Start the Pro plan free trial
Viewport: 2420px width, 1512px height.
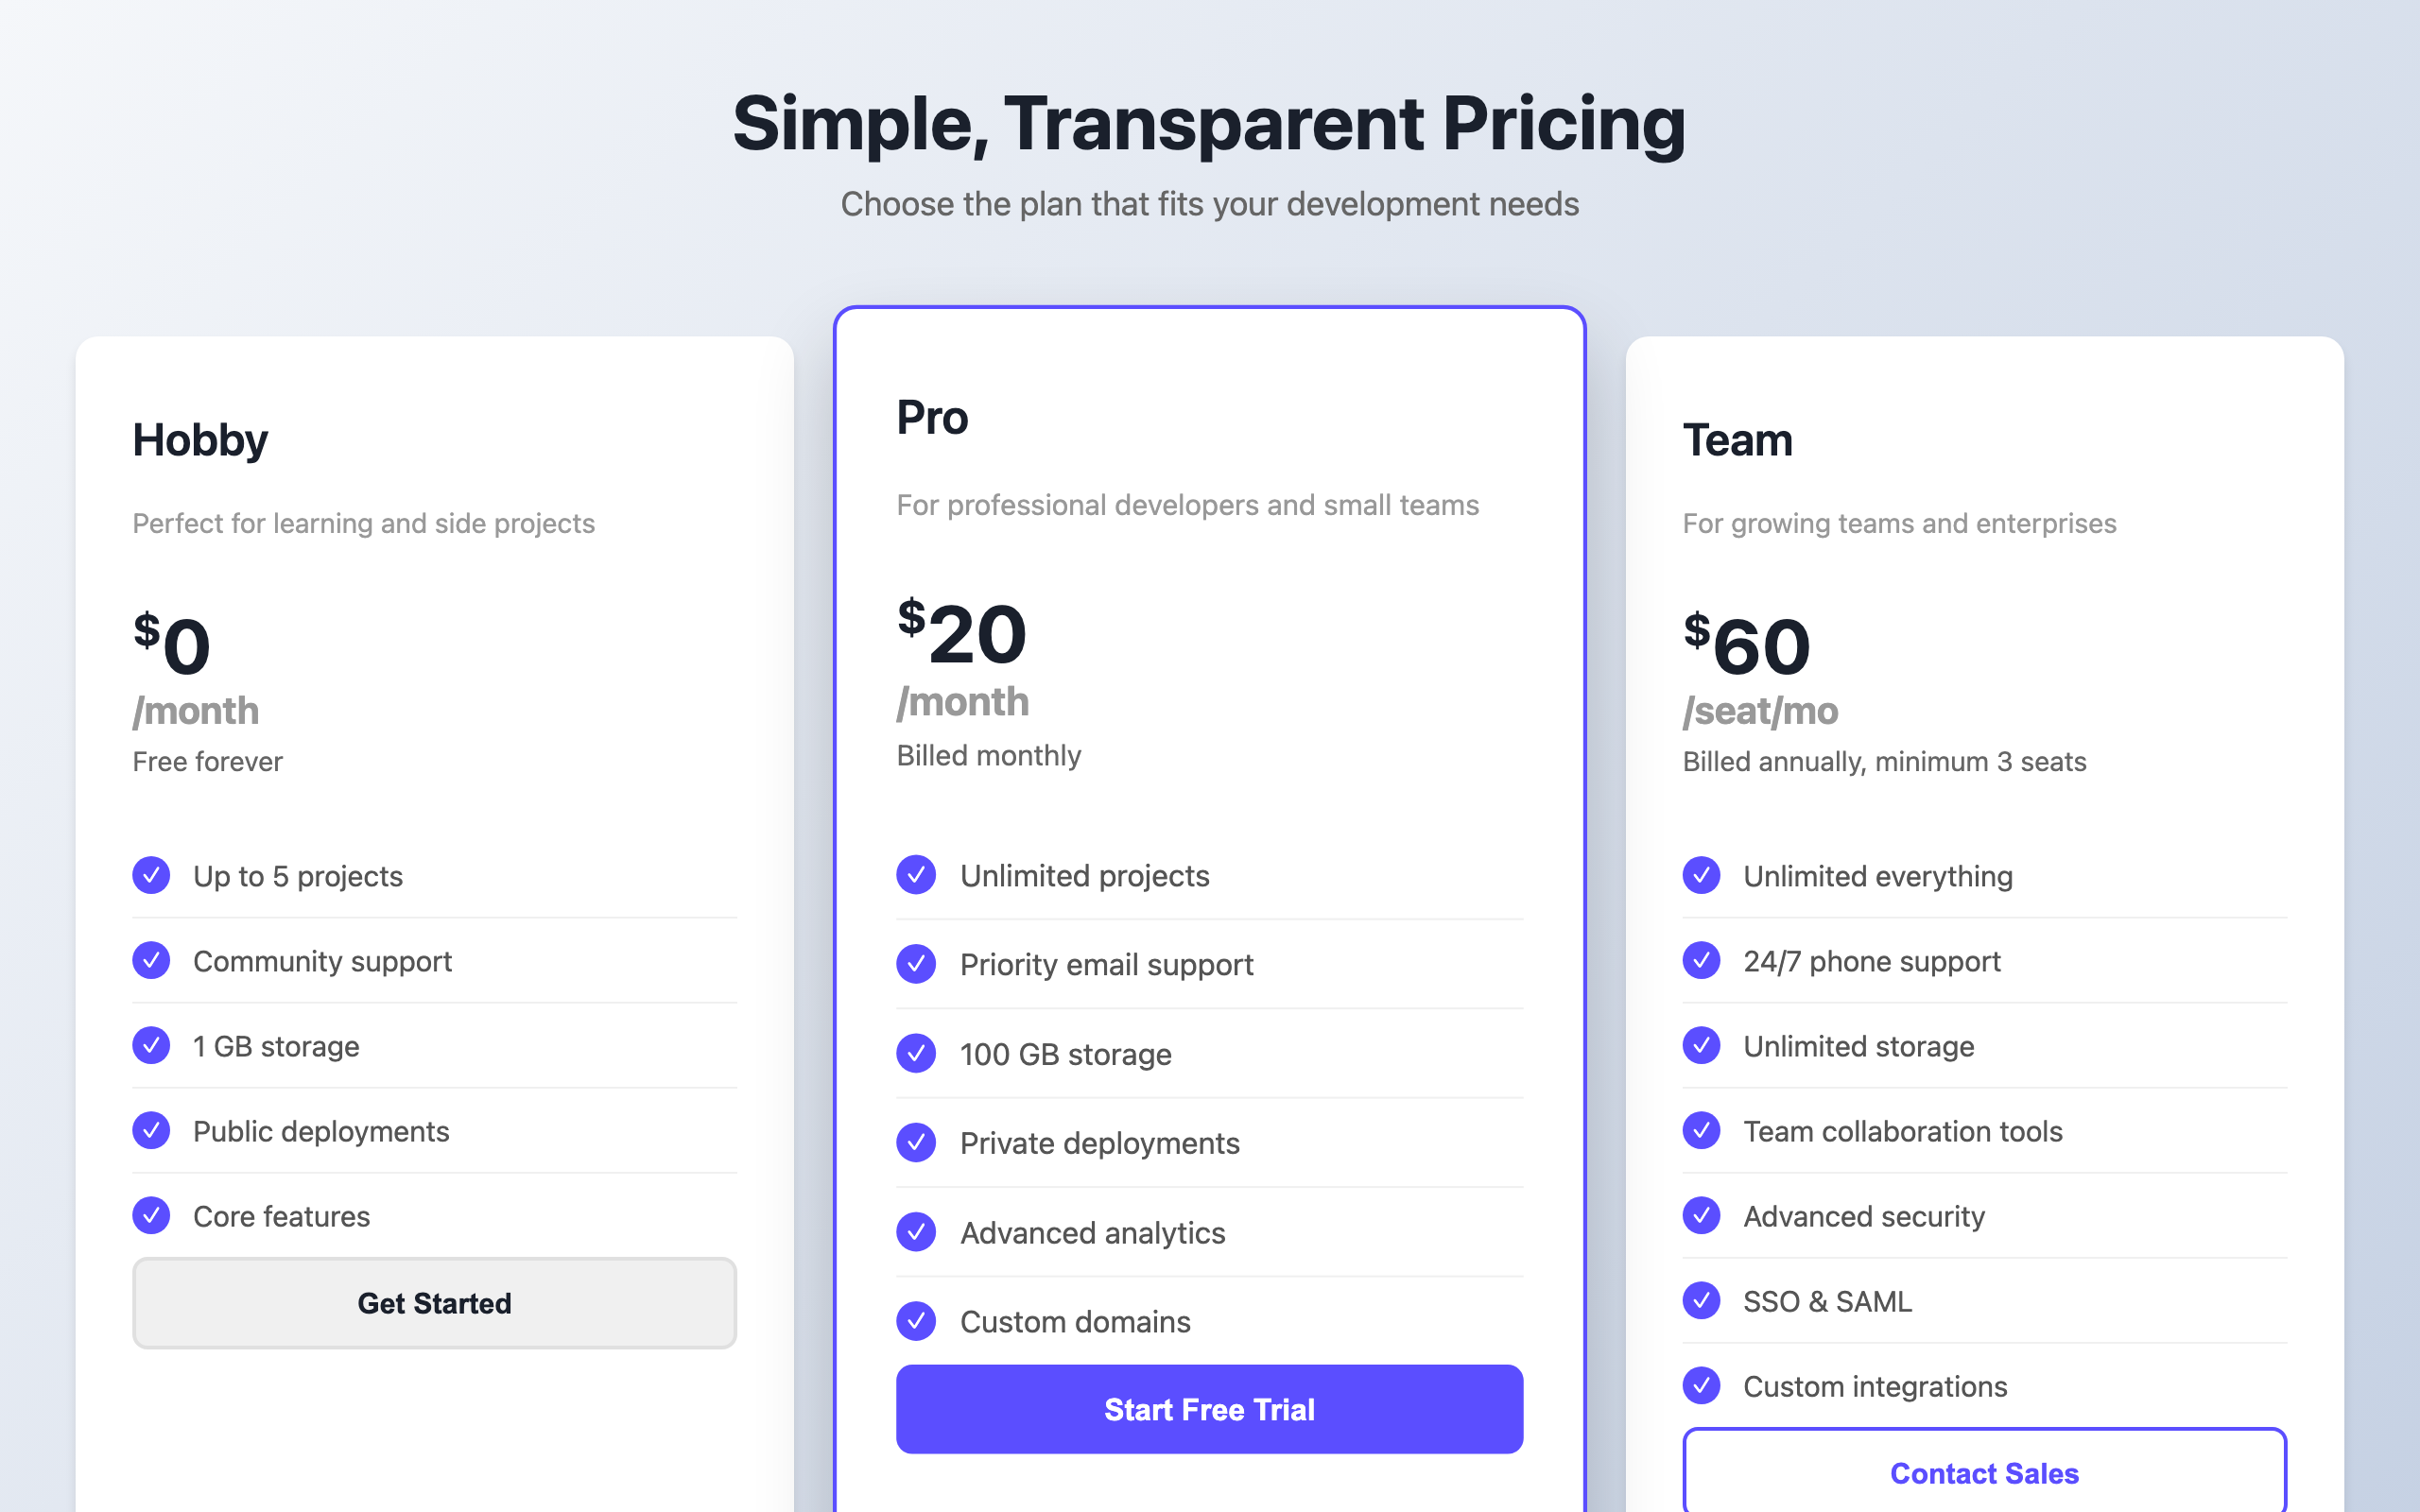1209,1409
